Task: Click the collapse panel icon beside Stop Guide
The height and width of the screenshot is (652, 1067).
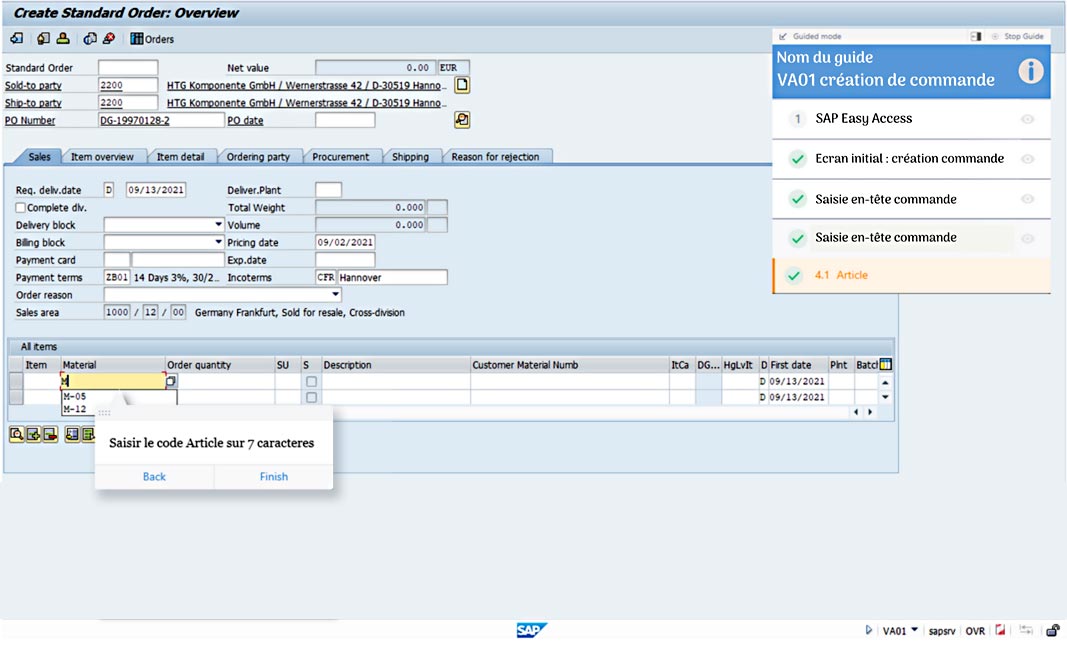Action: coord(975,36)
